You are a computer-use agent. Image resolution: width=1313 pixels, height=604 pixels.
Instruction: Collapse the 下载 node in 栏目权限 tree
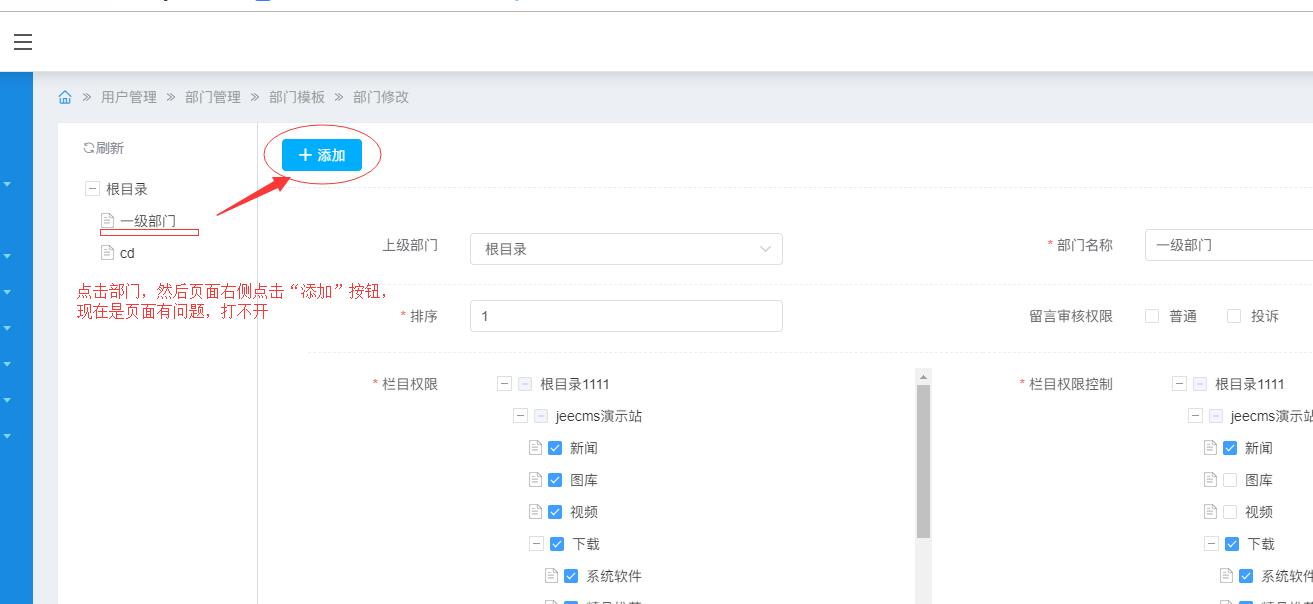click(536, 544)
